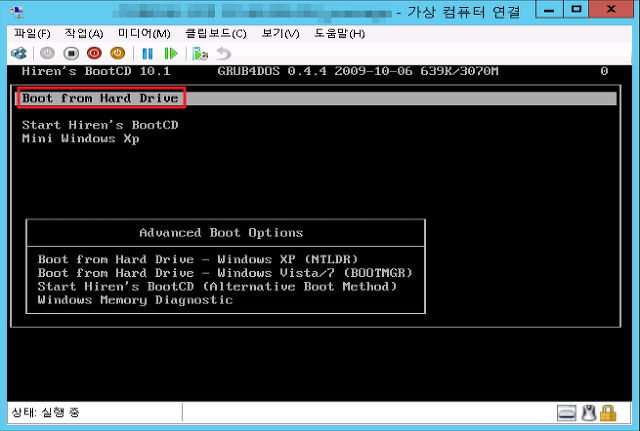Click the keyboard status bar icon
Screen dimensions: 640x431
pyautogui.click(x=567, y=413)
